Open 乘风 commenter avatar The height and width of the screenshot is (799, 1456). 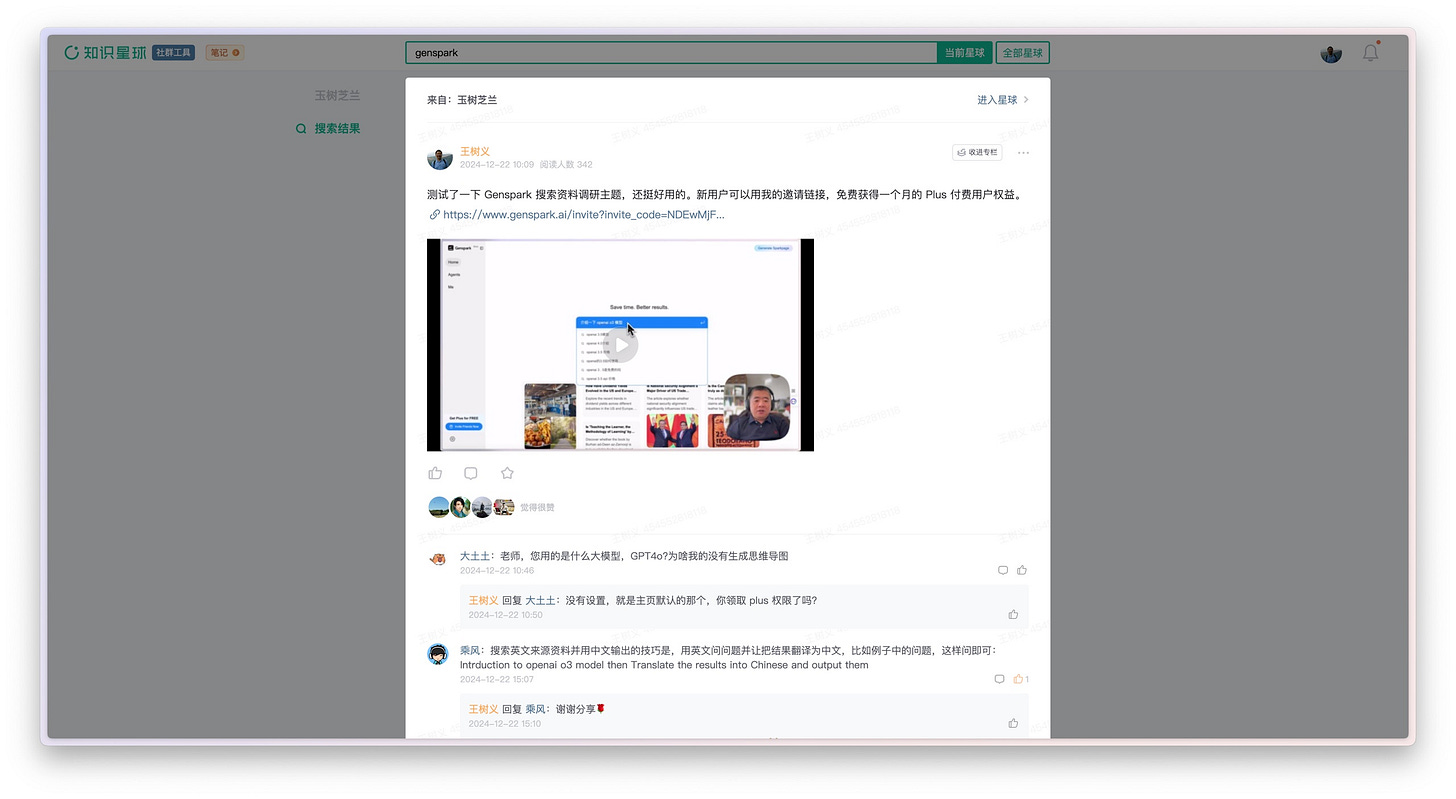tap(438, 654)
